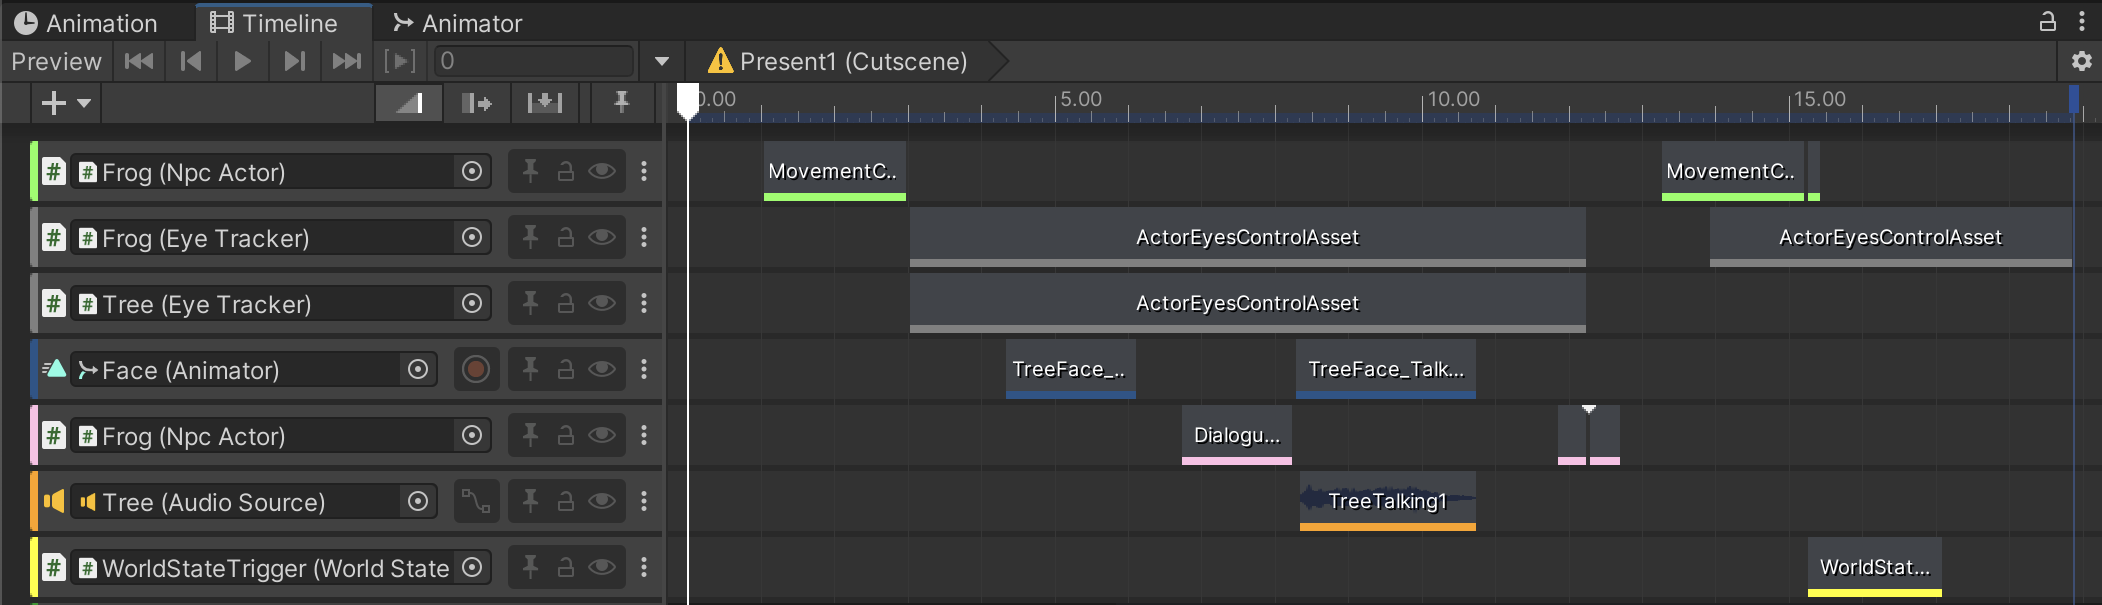Enable record button on Face (Animator) track
Image resolution: width=2102 pixels, height=605 pixels.
pyautogui.click(x=476, y=369)
